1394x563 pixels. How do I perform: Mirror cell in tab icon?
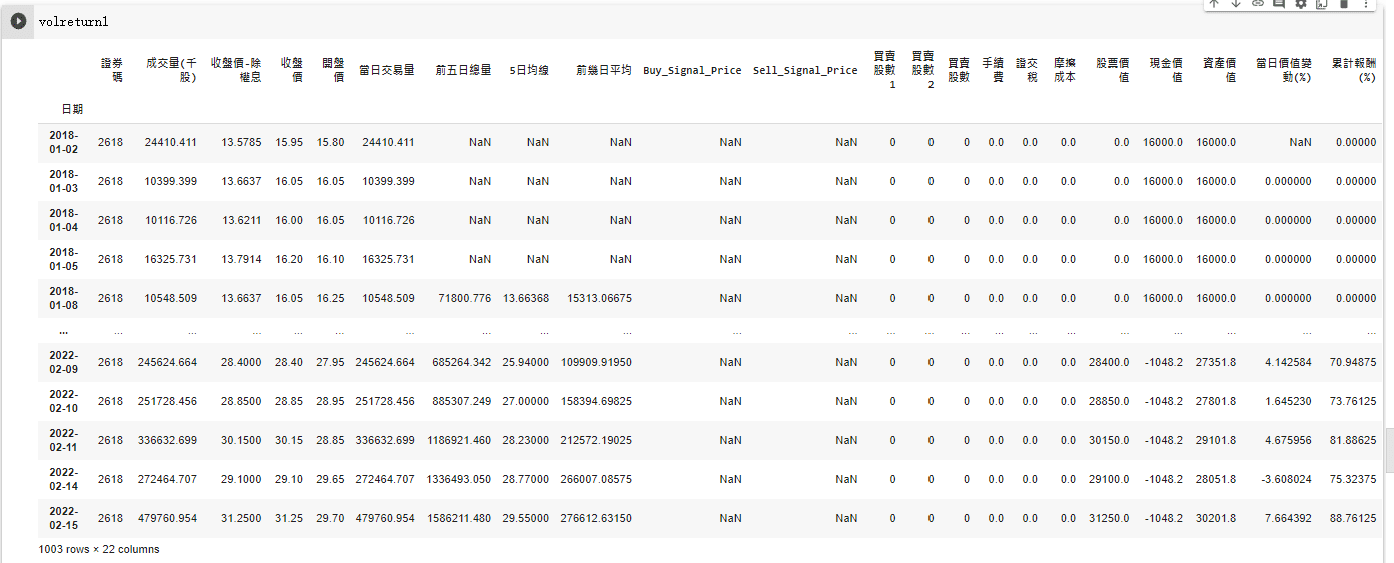point(1322,4)
